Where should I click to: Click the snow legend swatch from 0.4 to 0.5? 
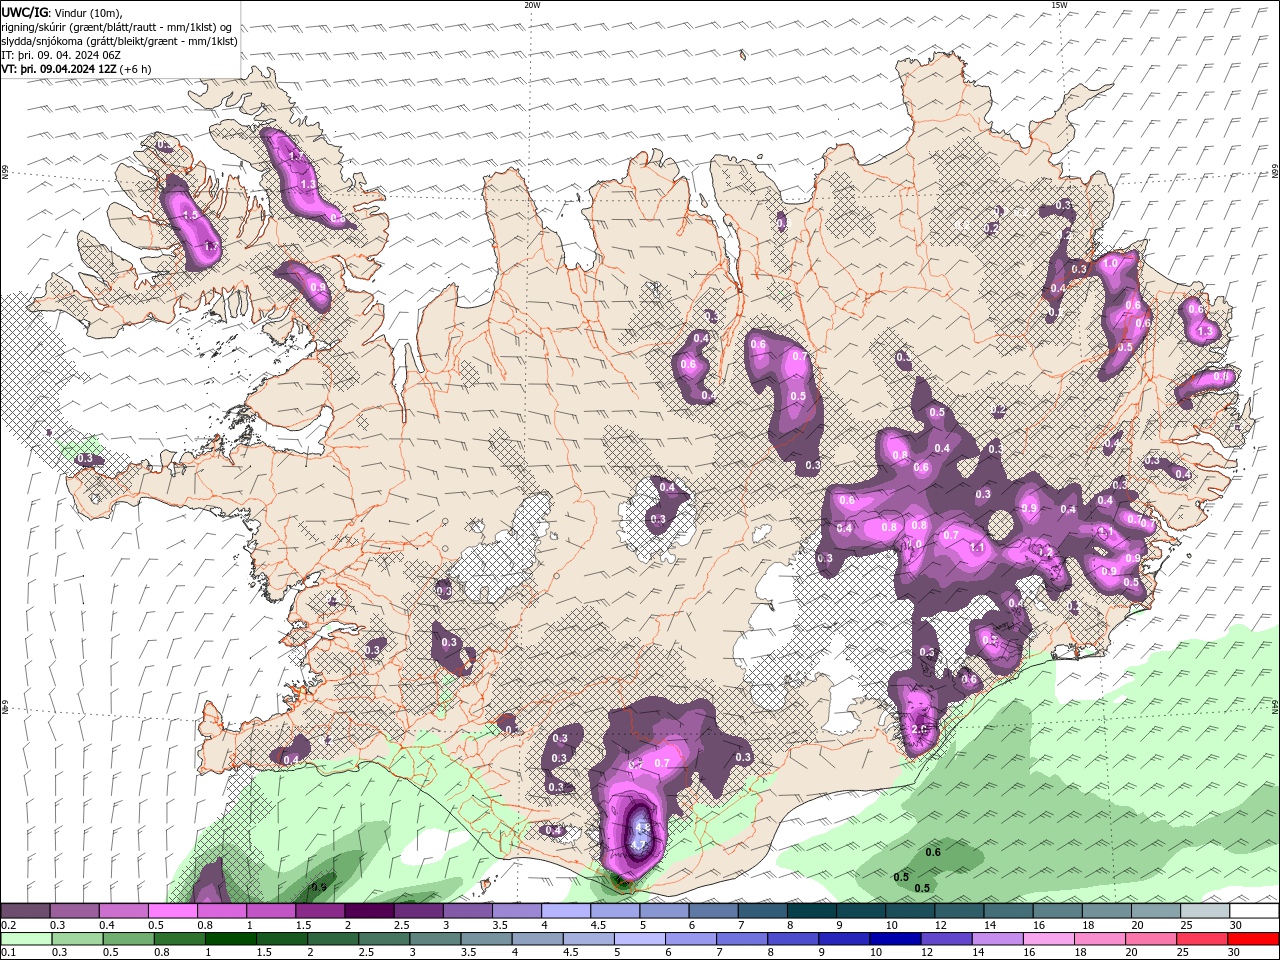click(124, 910)
